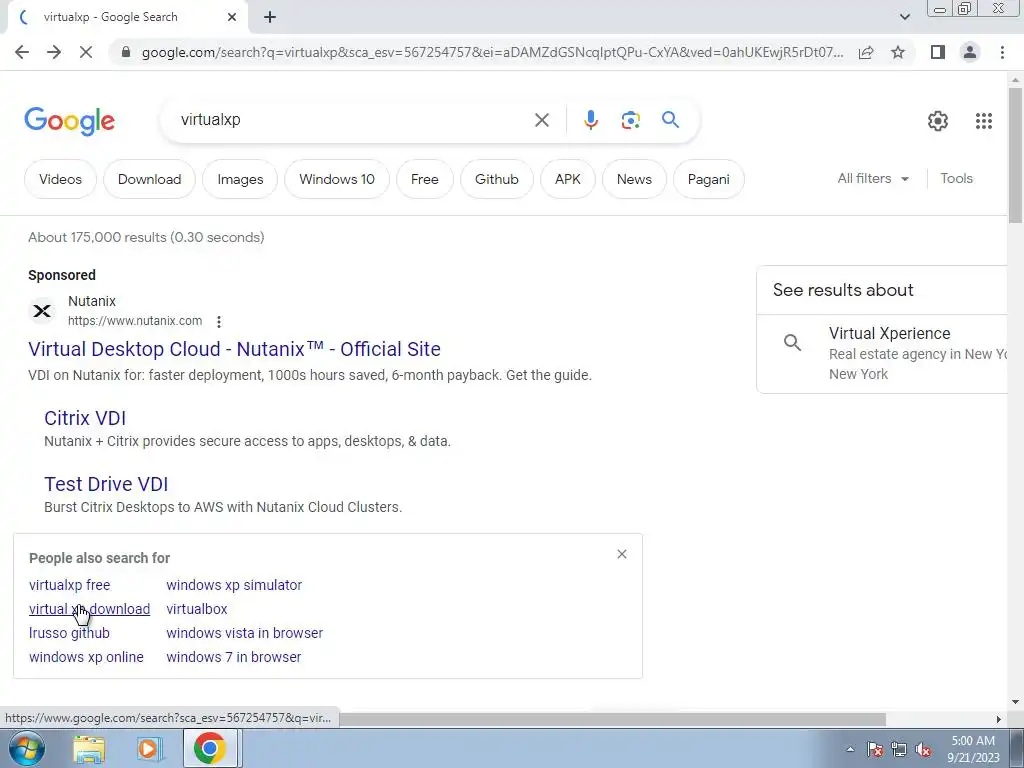Clear the search box text
Image resolution: width=1024 pixels, height=768 pixels.
click(x=541, y=120)
